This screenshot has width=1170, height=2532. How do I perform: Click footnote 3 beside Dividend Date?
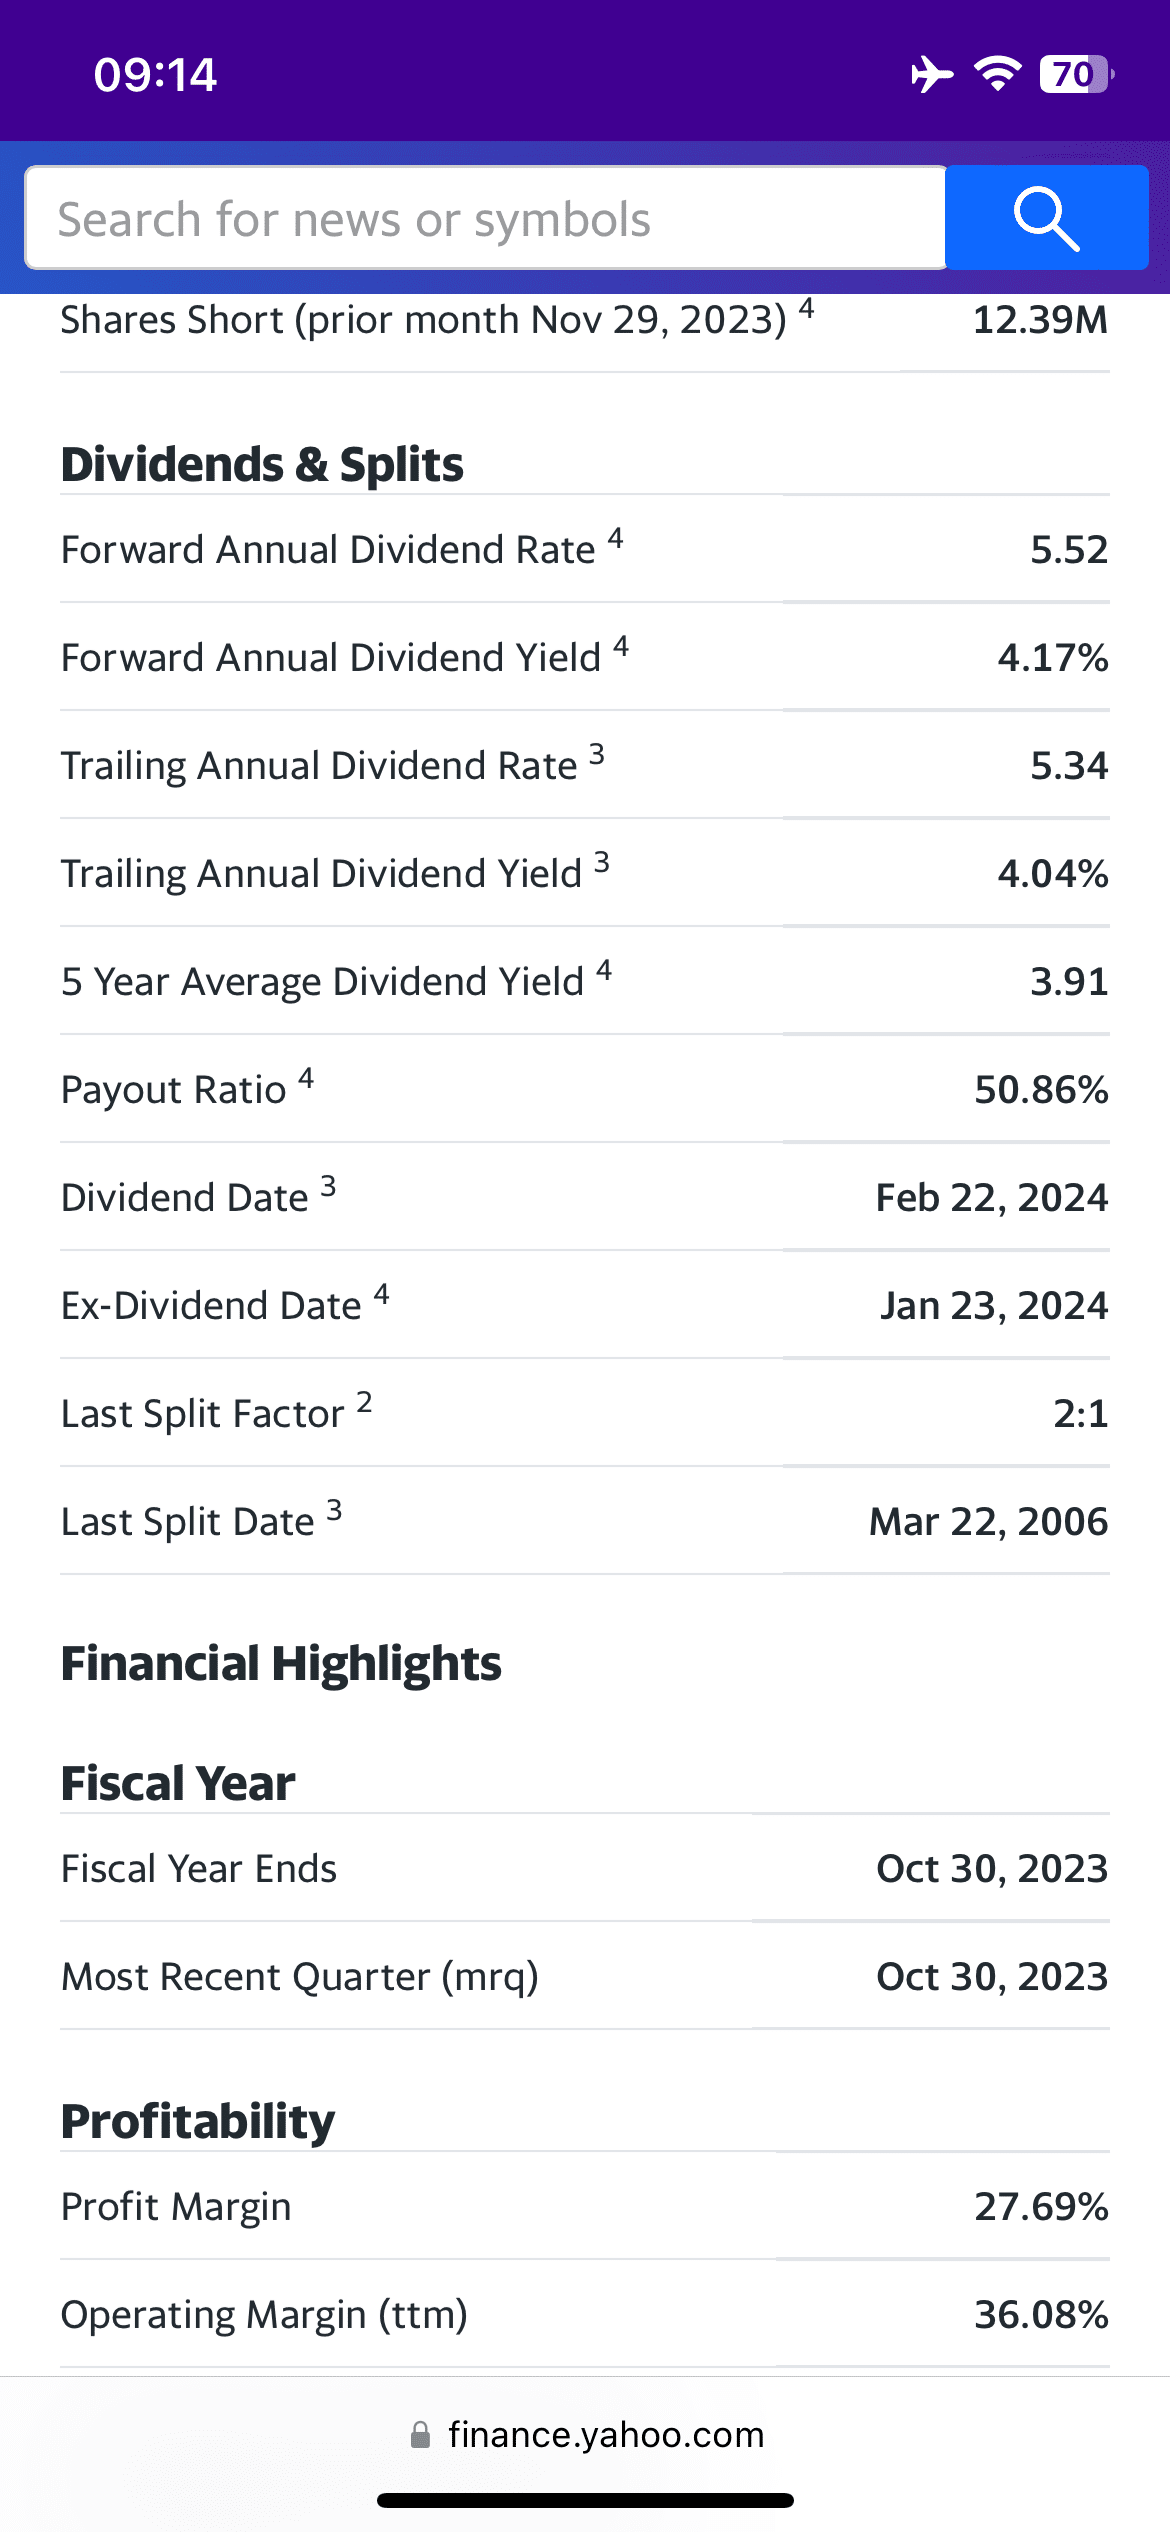pyautogui.click(x=328, y=1186)
